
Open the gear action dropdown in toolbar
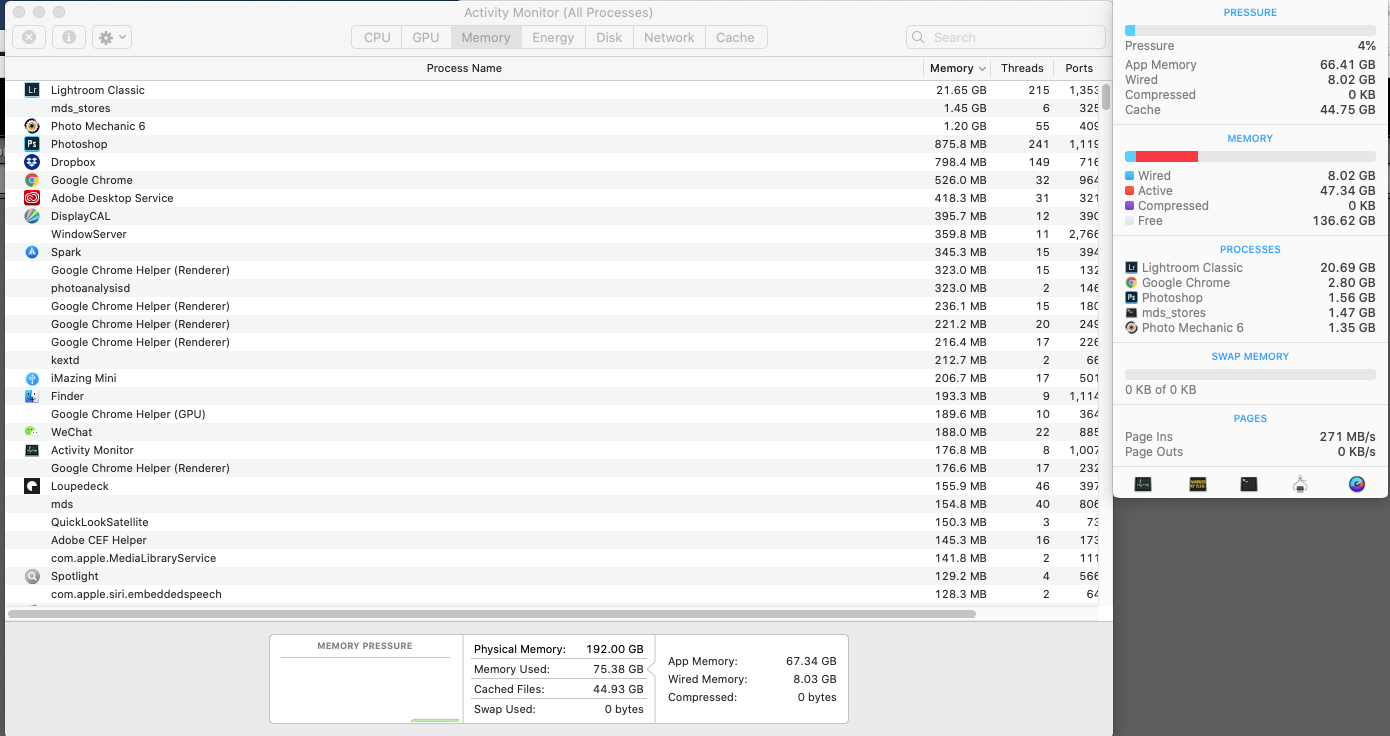click(112, 37)
